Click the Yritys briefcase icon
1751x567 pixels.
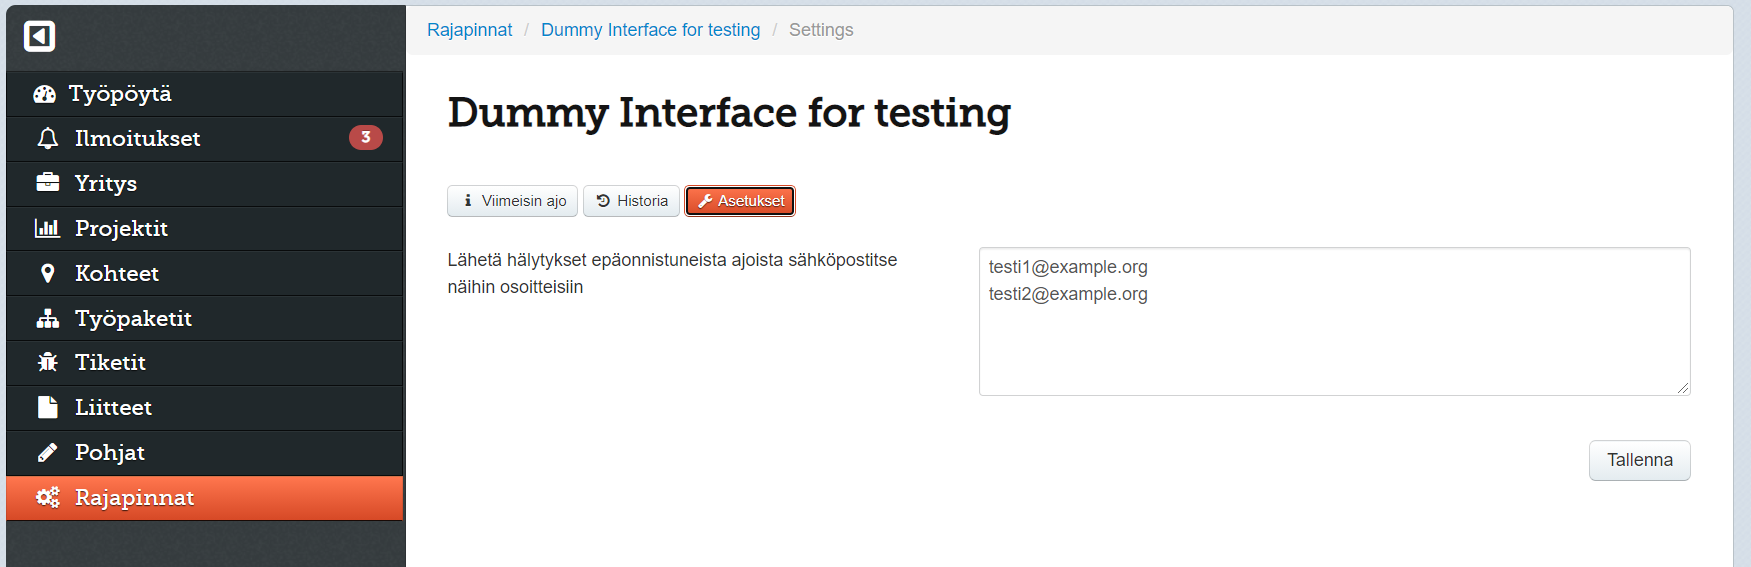tap(47, 183)
